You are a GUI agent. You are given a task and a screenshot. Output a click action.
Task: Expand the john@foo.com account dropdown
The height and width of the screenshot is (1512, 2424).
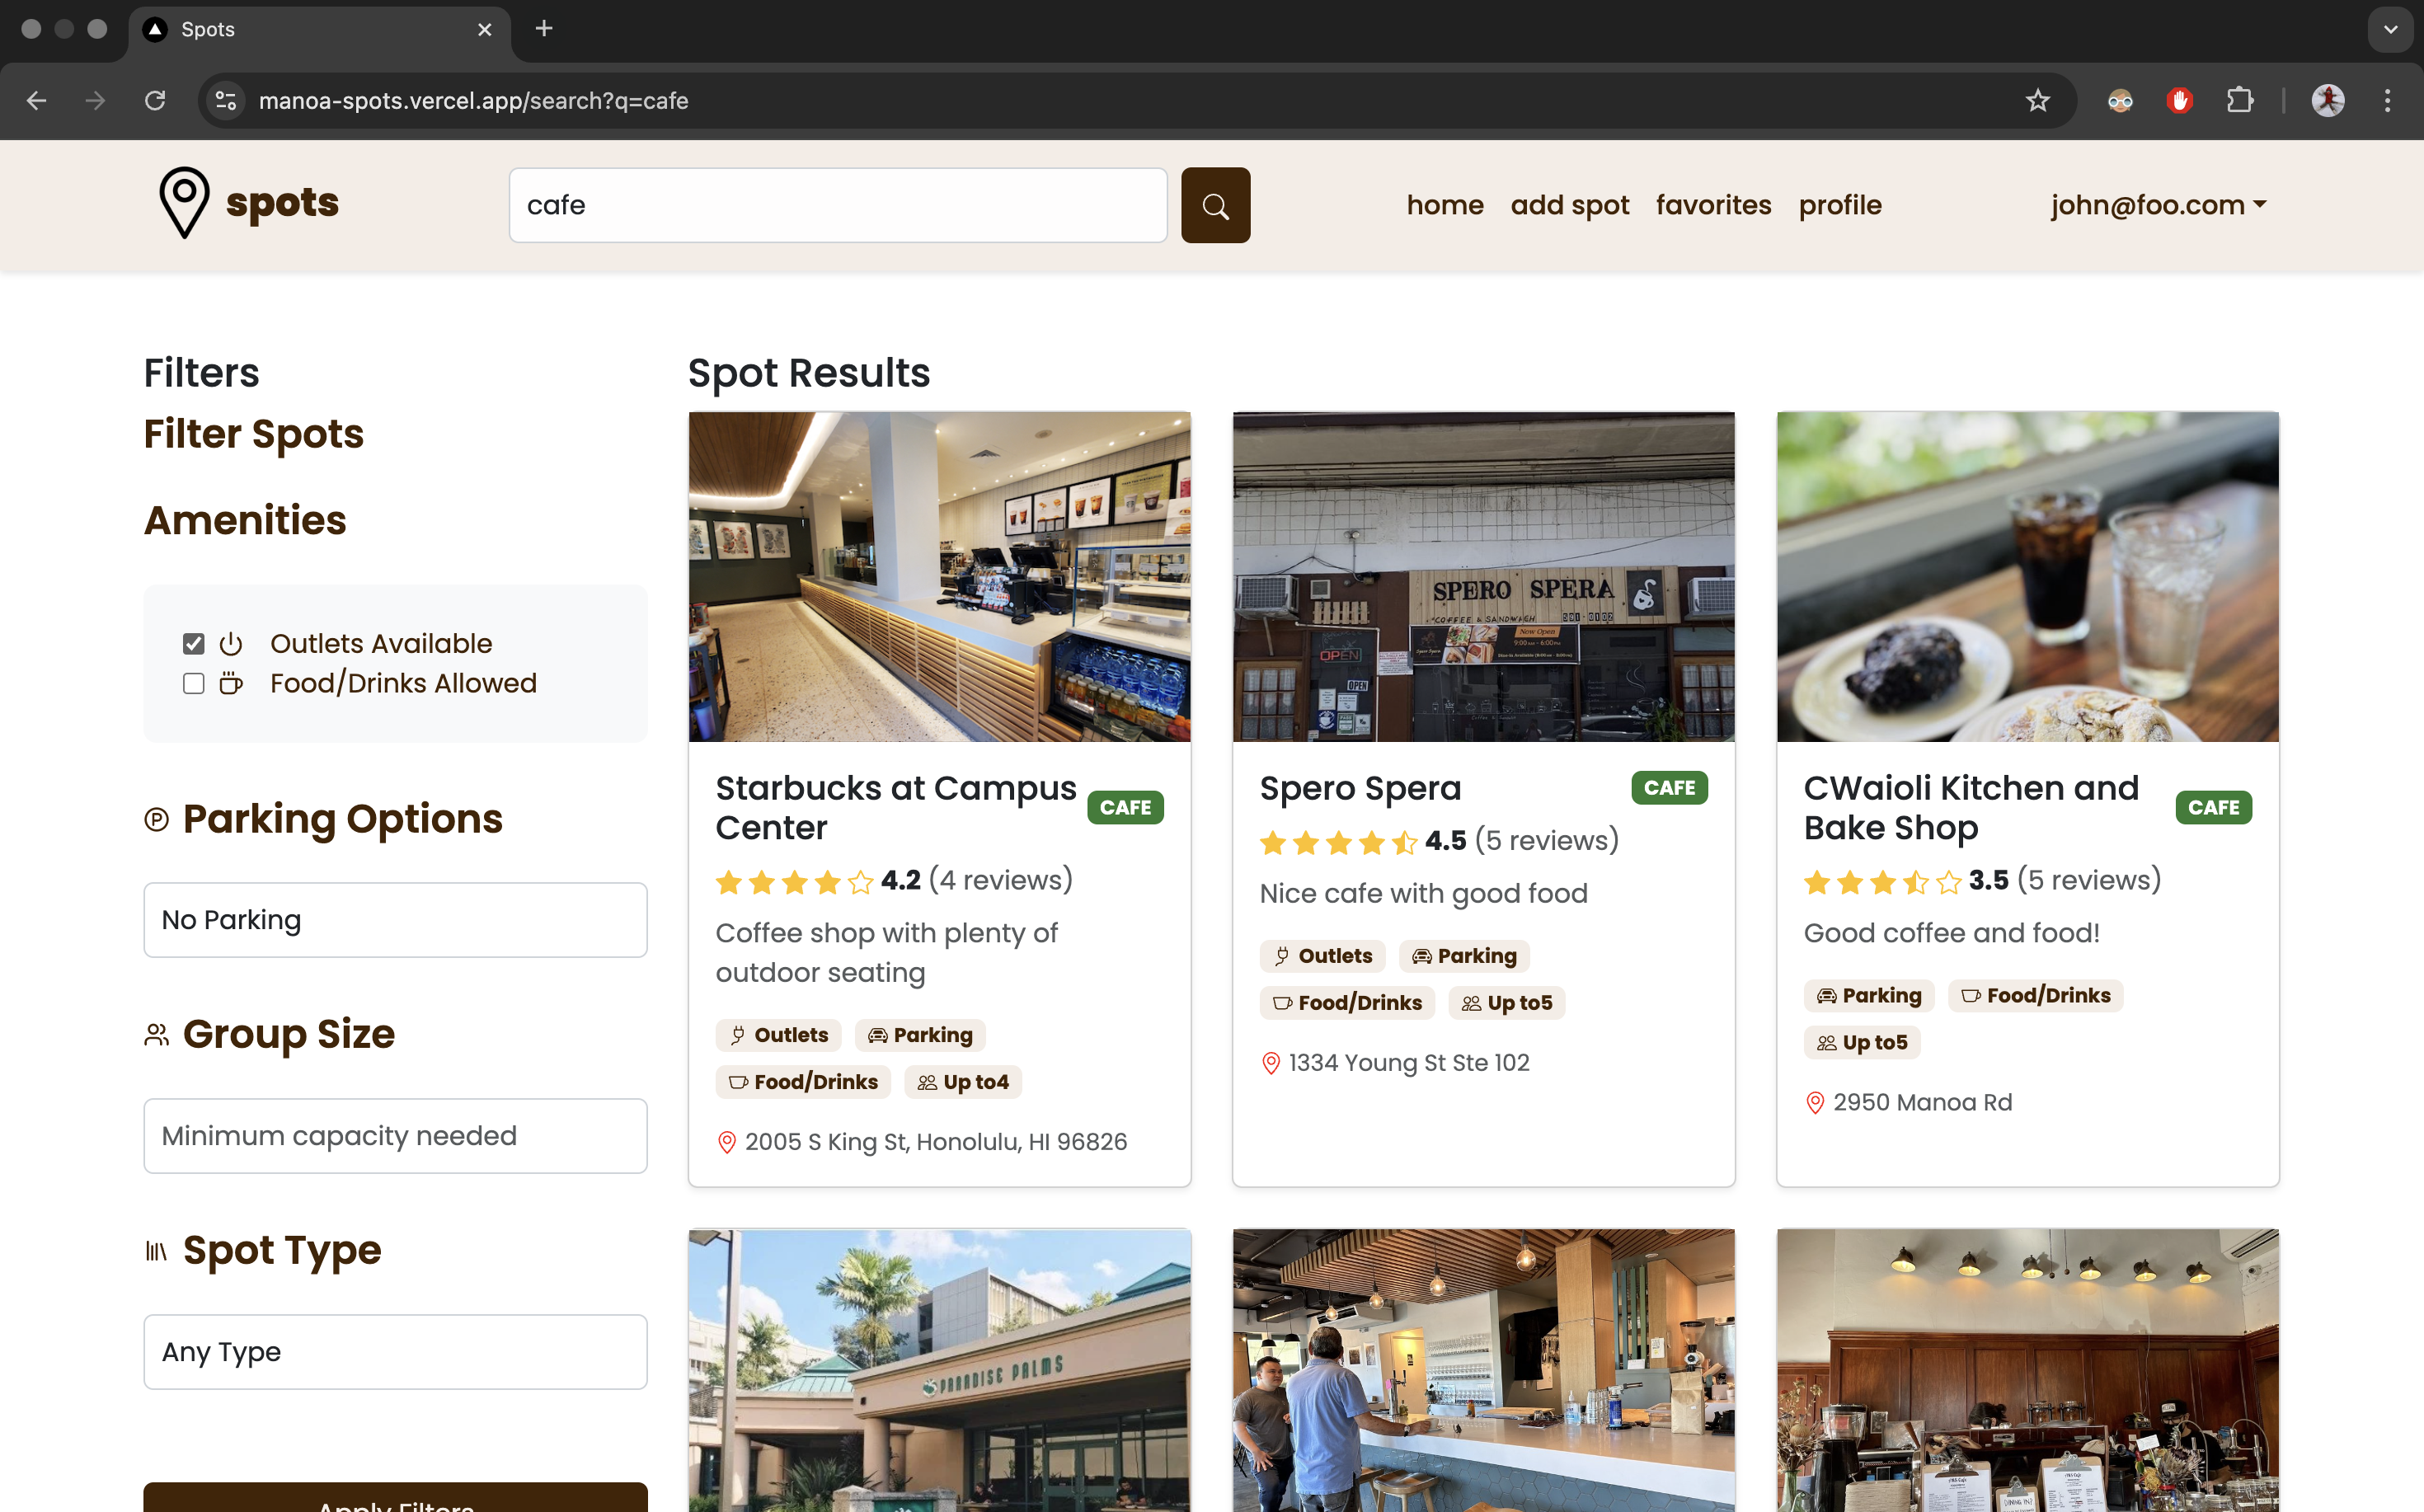2158,205
